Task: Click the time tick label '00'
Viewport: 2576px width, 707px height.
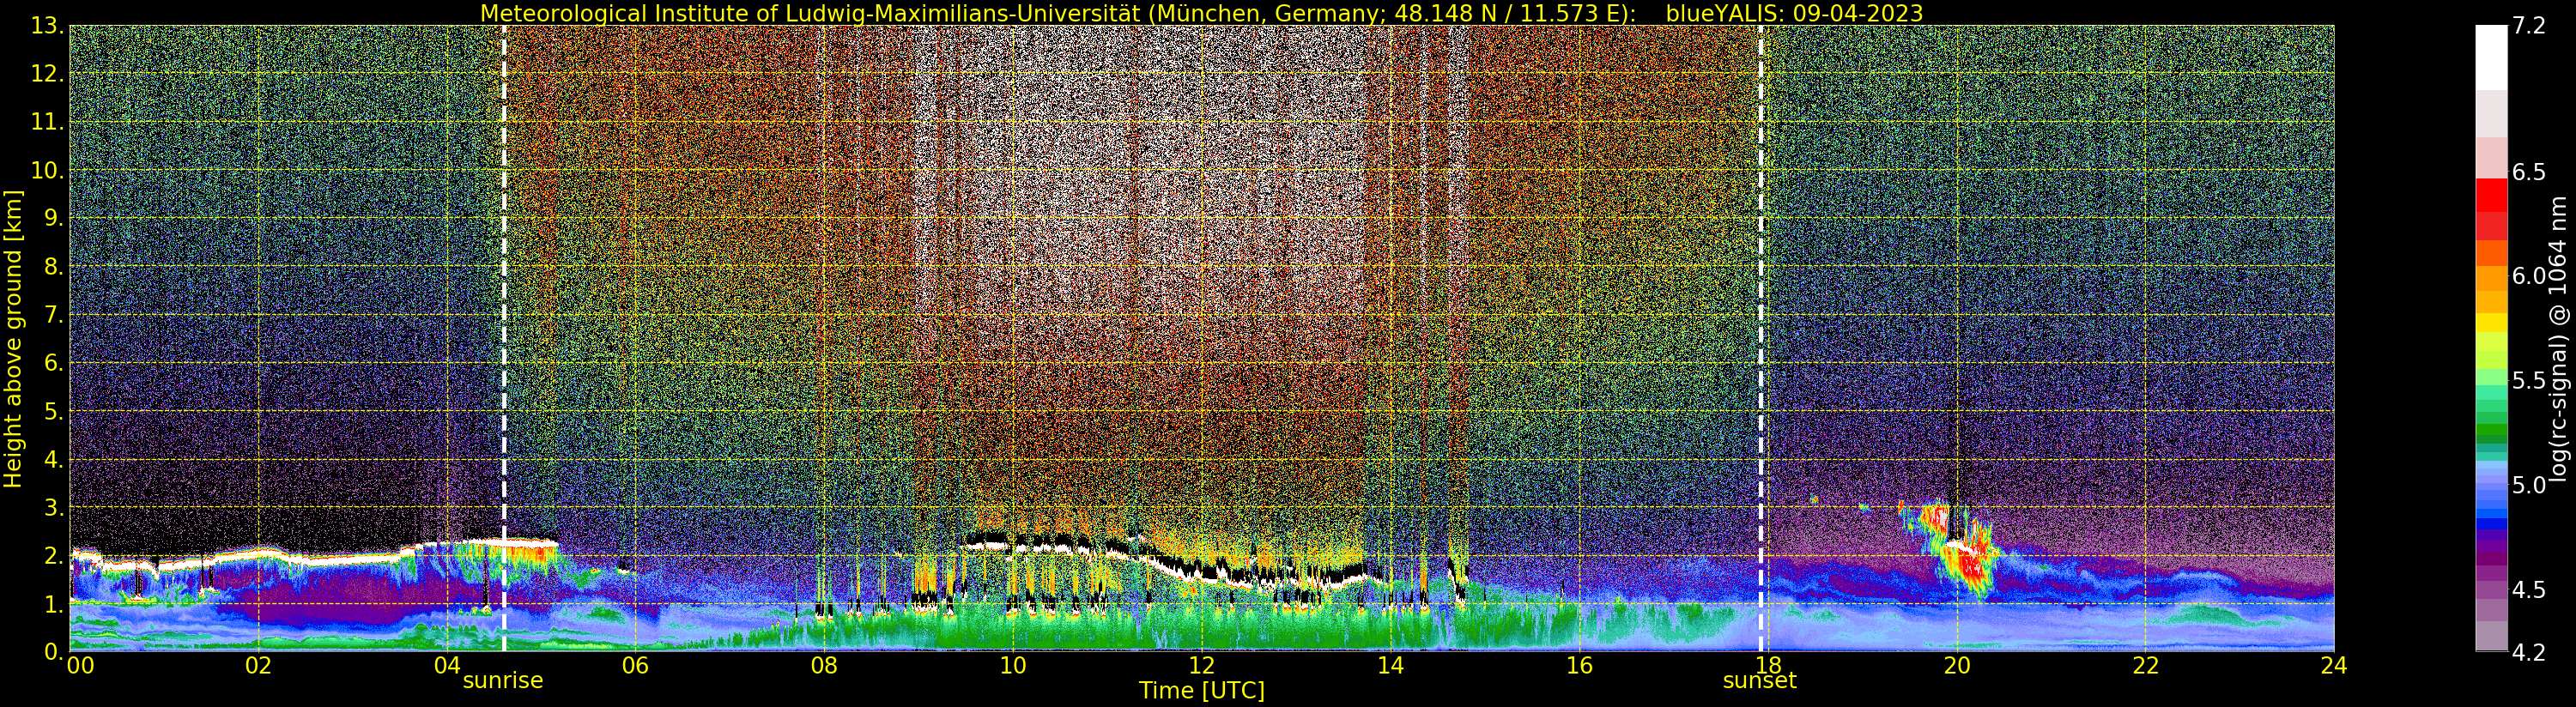Action: 80,666
